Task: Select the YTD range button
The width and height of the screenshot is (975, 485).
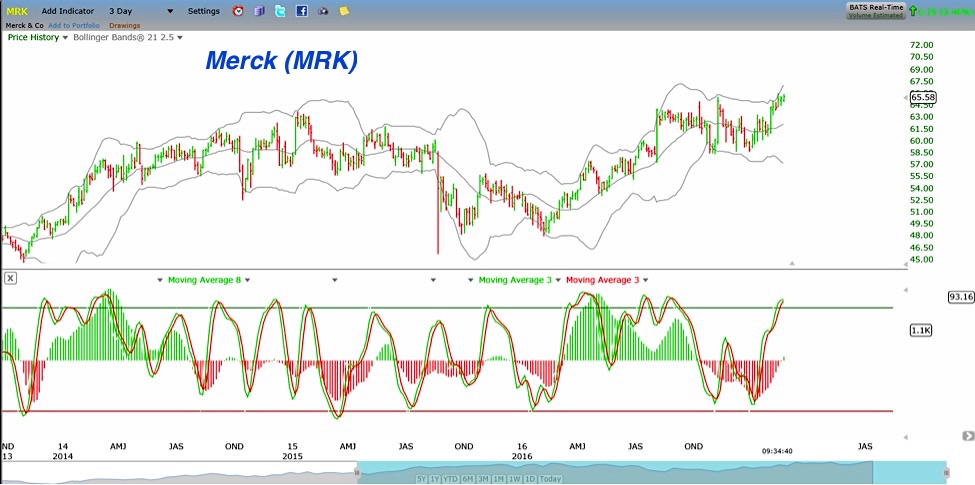Action: 450,479
